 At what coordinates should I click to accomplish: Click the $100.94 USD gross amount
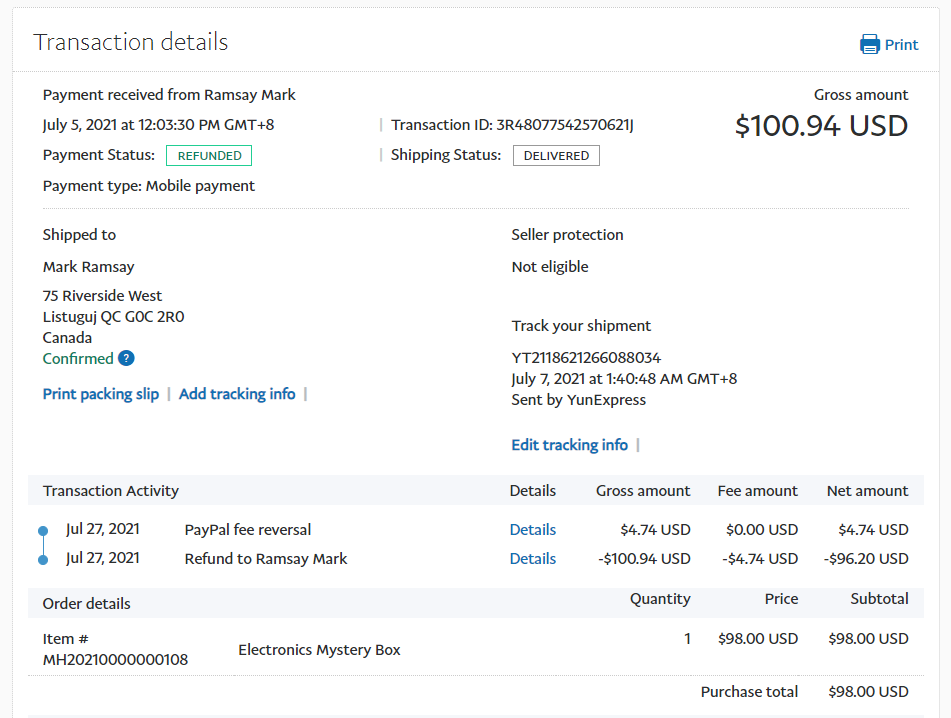point(821,126)
